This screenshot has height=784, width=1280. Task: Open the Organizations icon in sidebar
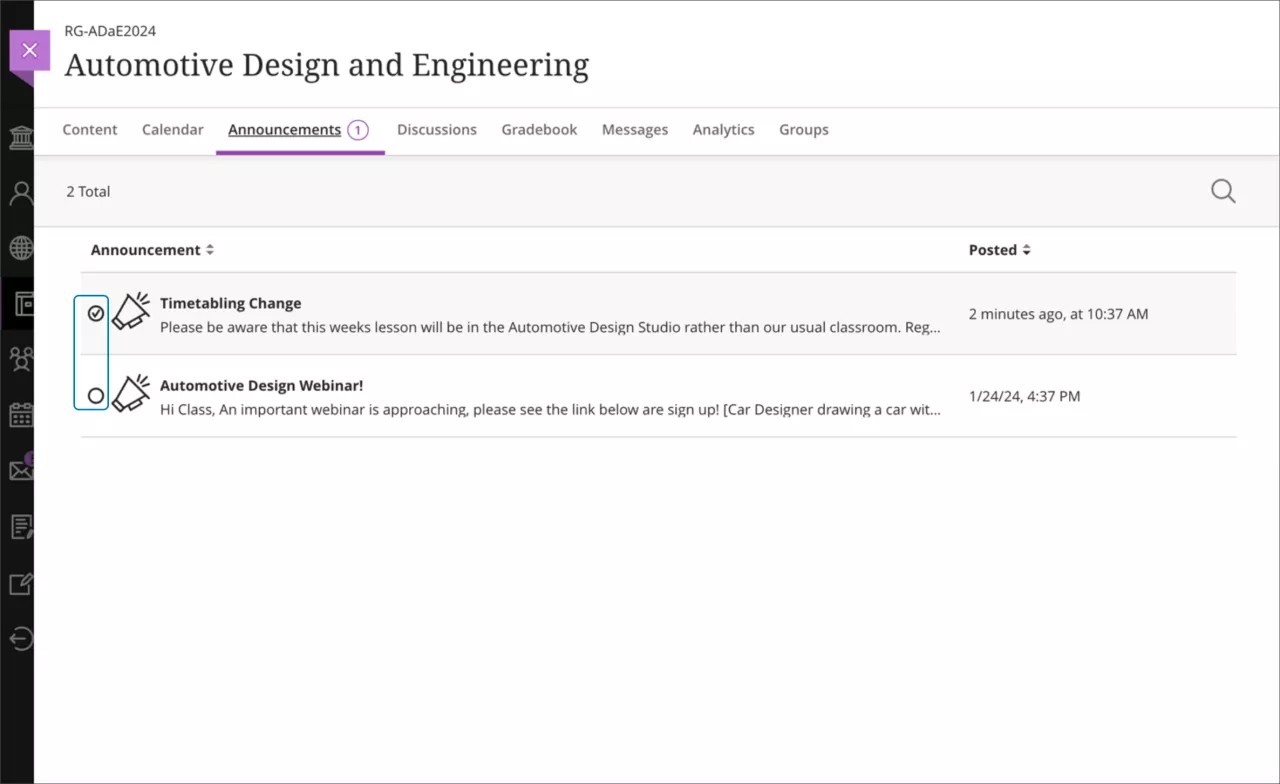[21, 359]
